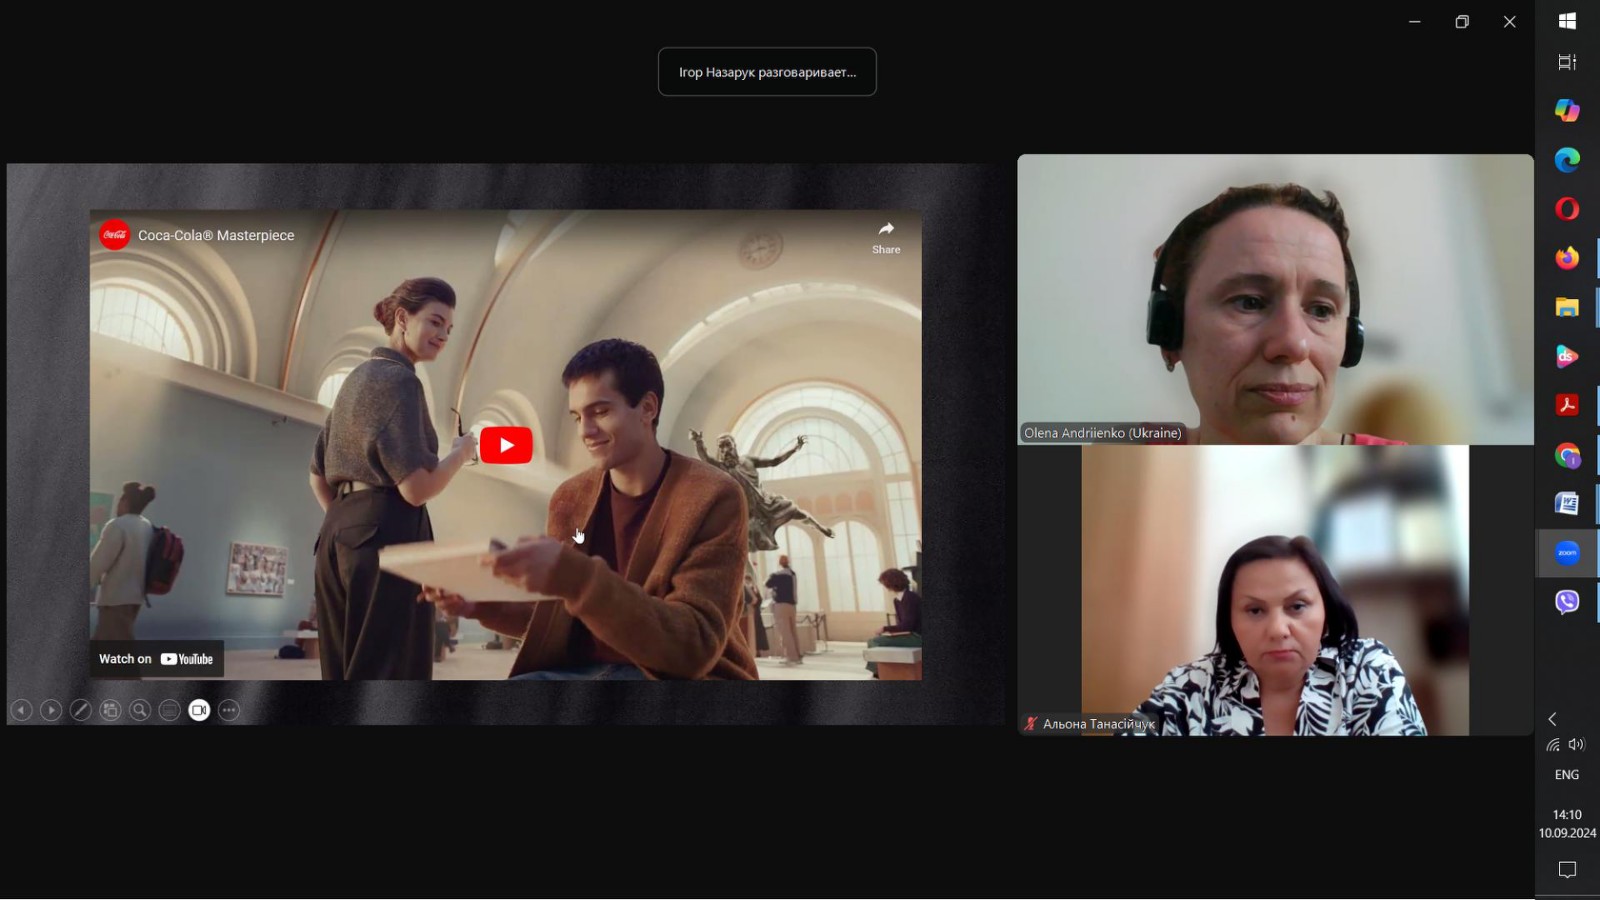
Task: Play the Coca-Cola Masterpiece YouTube video
Action: point(506,445)
